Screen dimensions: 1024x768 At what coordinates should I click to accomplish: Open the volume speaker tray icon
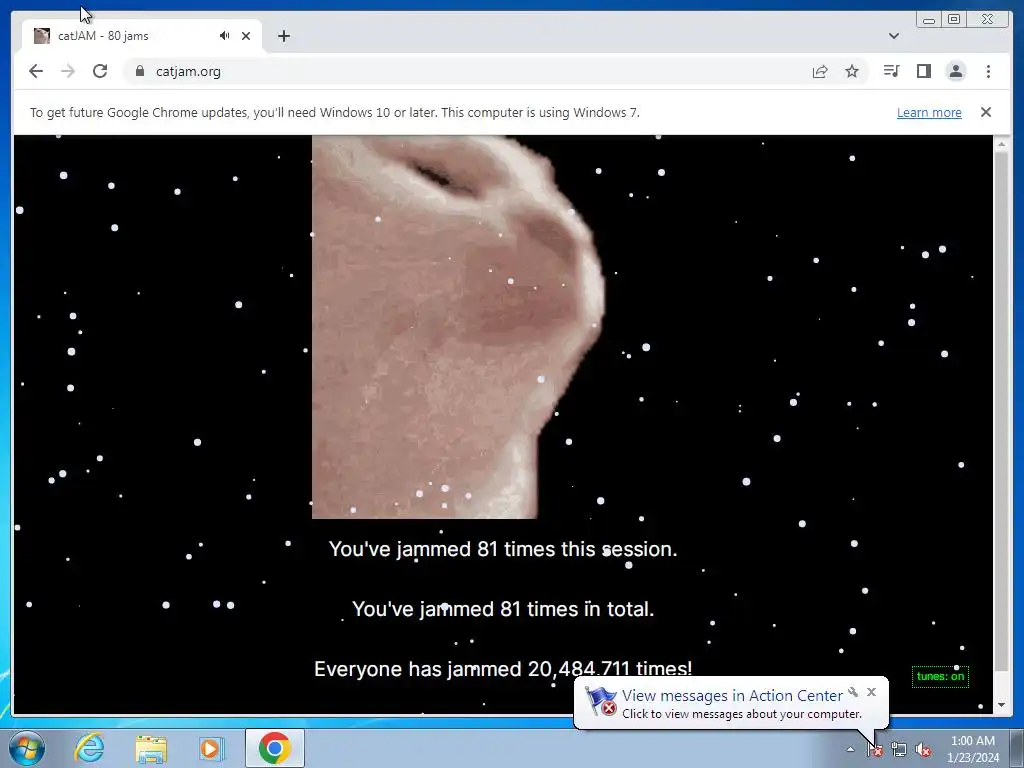[x=923, y=750]
